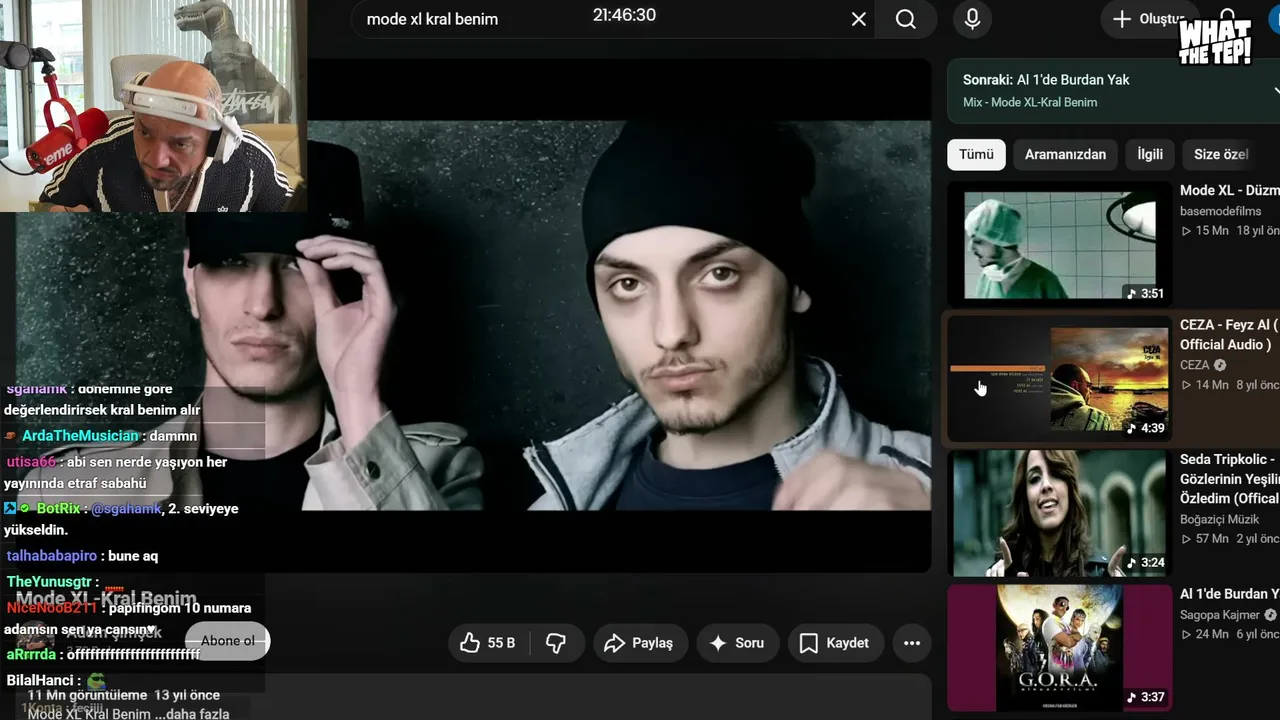Click 'Sonraki: Al 1'de Burdan Yak' in the mix header
This screenshot has width=1280, height=720.
pos(1046,80)
